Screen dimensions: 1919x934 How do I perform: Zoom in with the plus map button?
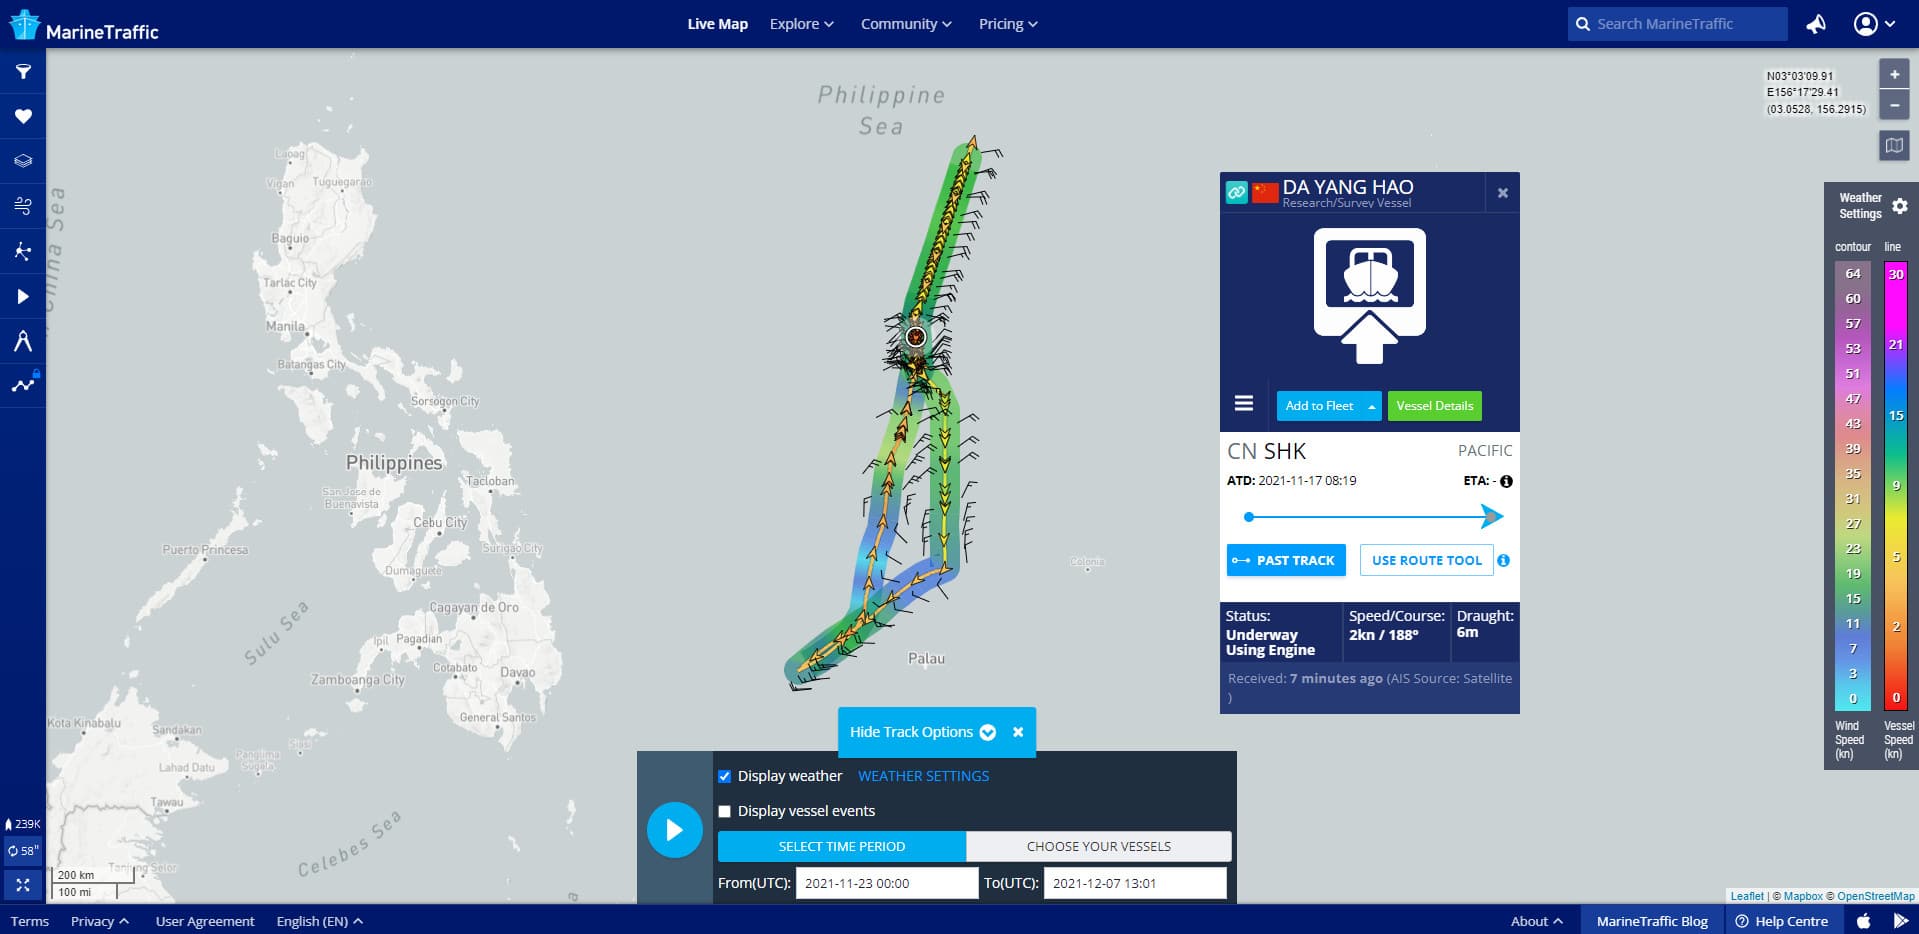tap(1894, 75)
